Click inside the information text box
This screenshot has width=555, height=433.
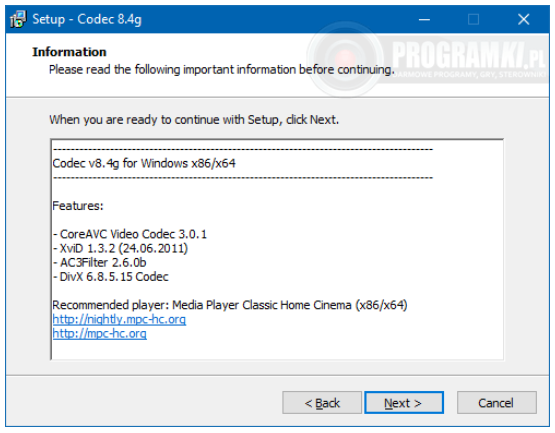tap(277, 249)
